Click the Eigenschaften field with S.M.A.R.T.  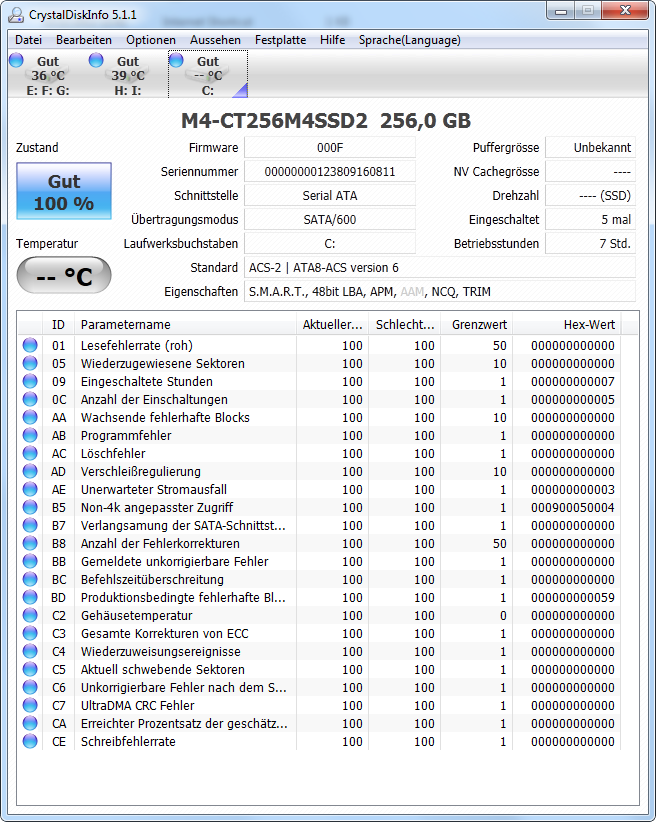[x=440, y=291]
